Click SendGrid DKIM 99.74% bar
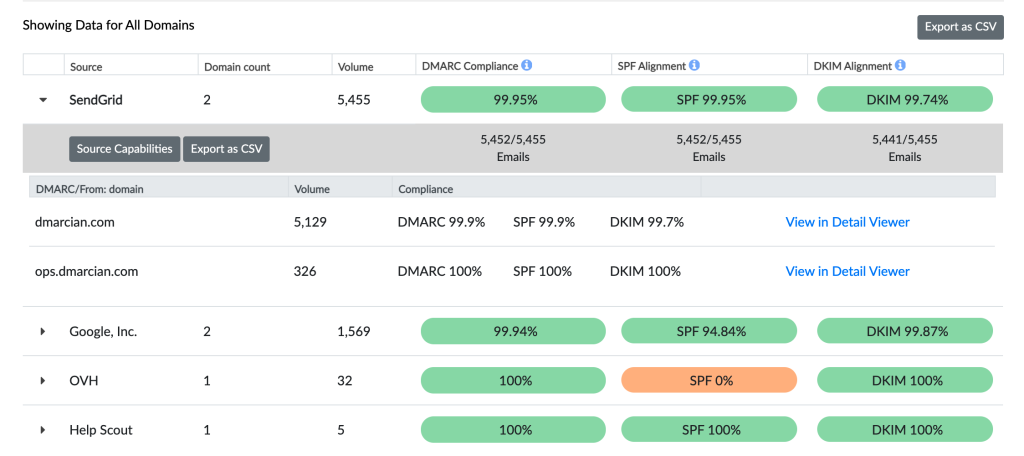The width and height of the screenshot is (1024, 456). (905, 100)
